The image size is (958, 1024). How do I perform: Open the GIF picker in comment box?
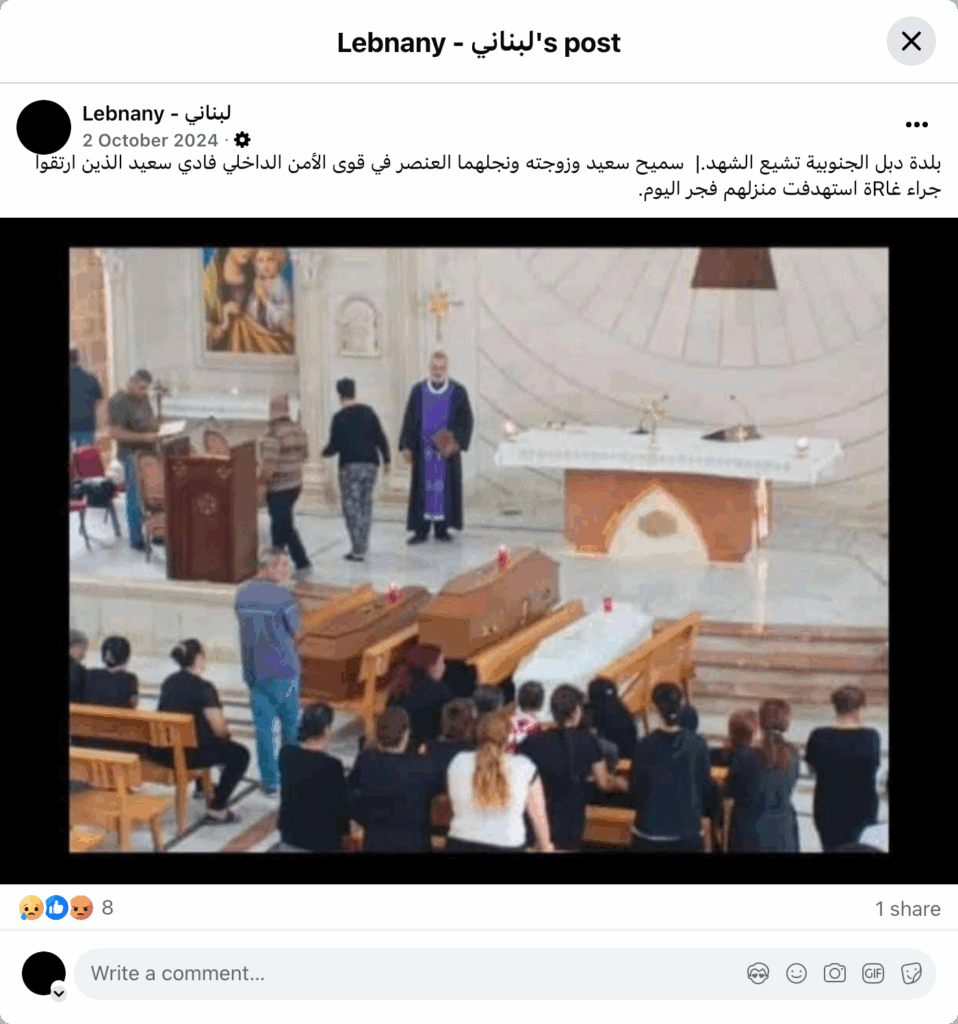point(873,974)
